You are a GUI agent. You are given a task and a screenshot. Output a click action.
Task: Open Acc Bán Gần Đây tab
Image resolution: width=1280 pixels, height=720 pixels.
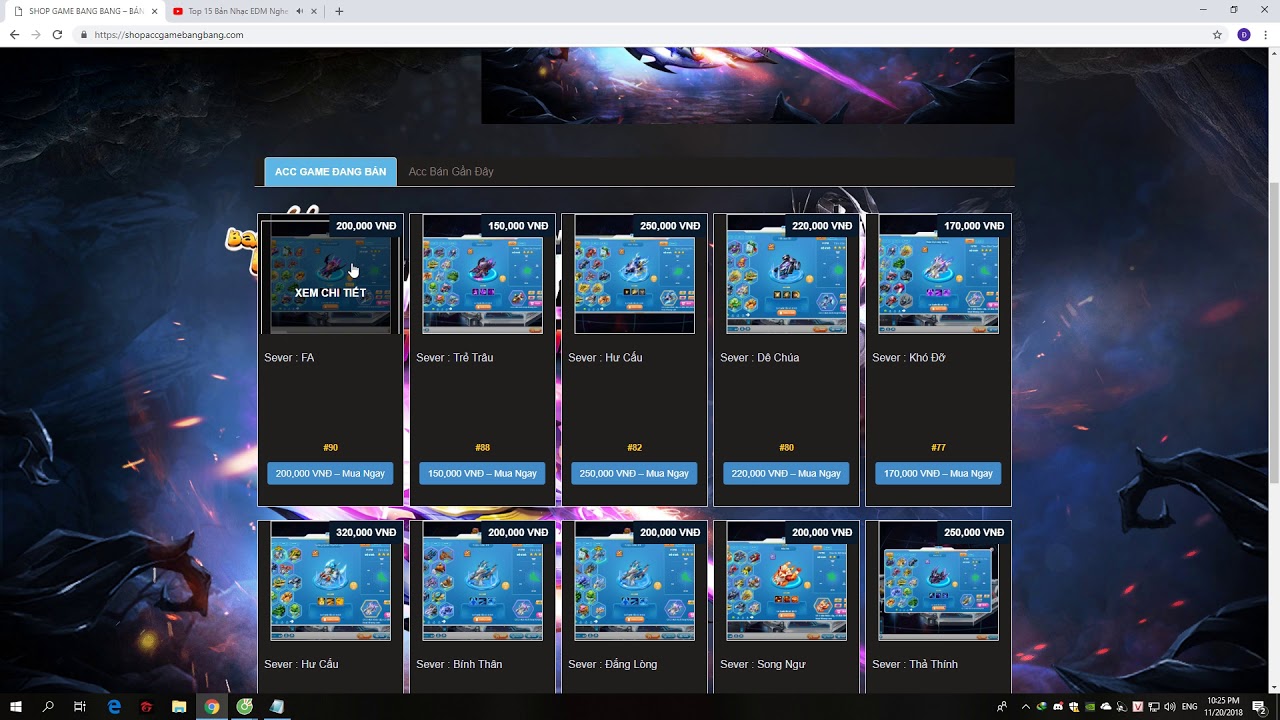point(451,172)
